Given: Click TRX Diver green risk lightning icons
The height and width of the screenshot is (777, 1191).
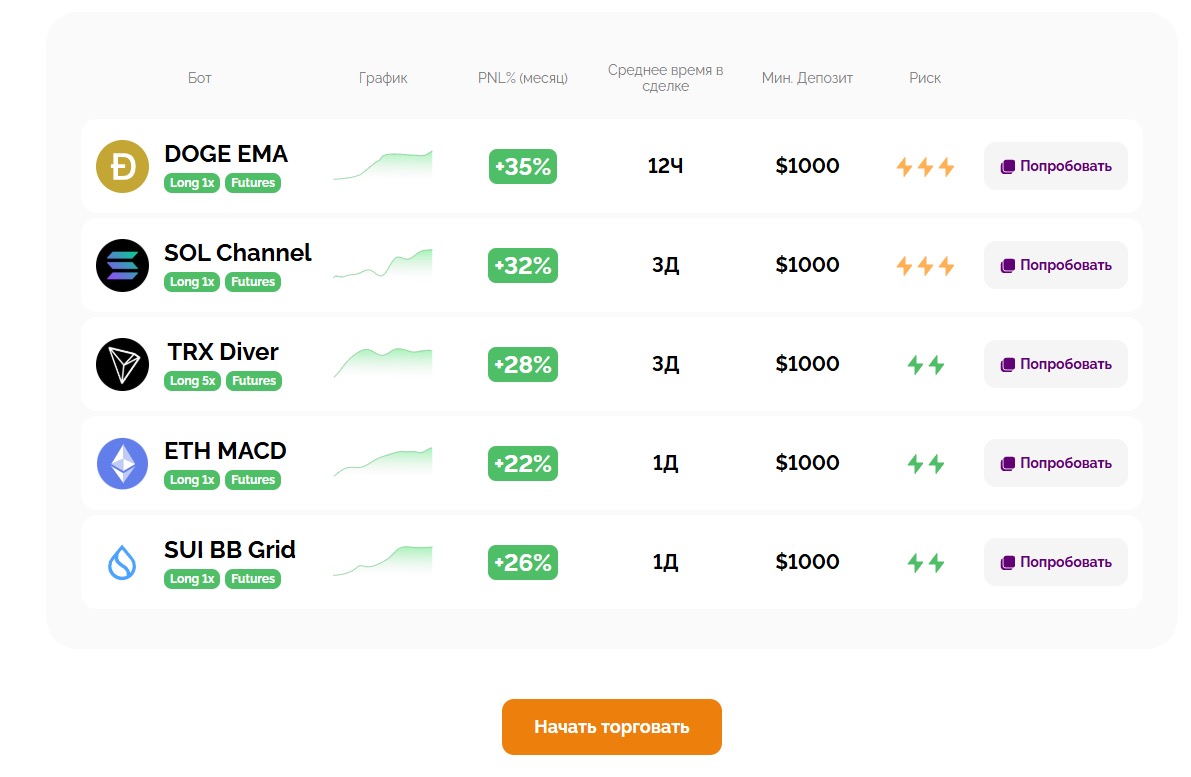Looking at the screenshot, I should (925, 365).
